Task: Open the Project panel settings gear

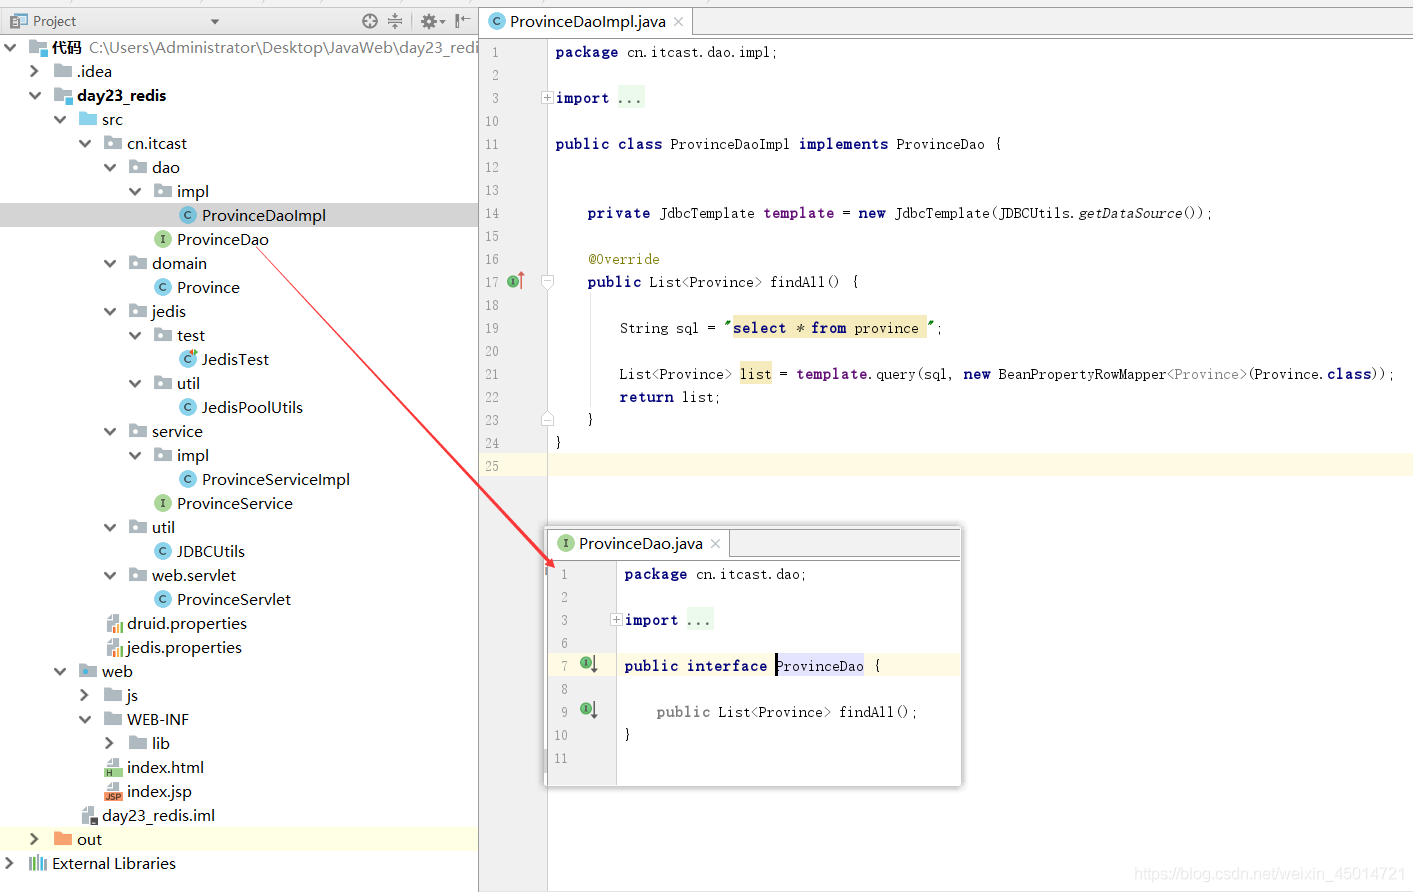Action: point(429,21)
